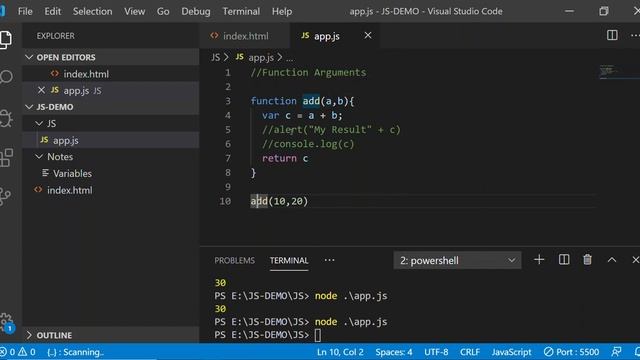
Task: Click the feedback icon in status bar
Action: click(x=616, y=352)
